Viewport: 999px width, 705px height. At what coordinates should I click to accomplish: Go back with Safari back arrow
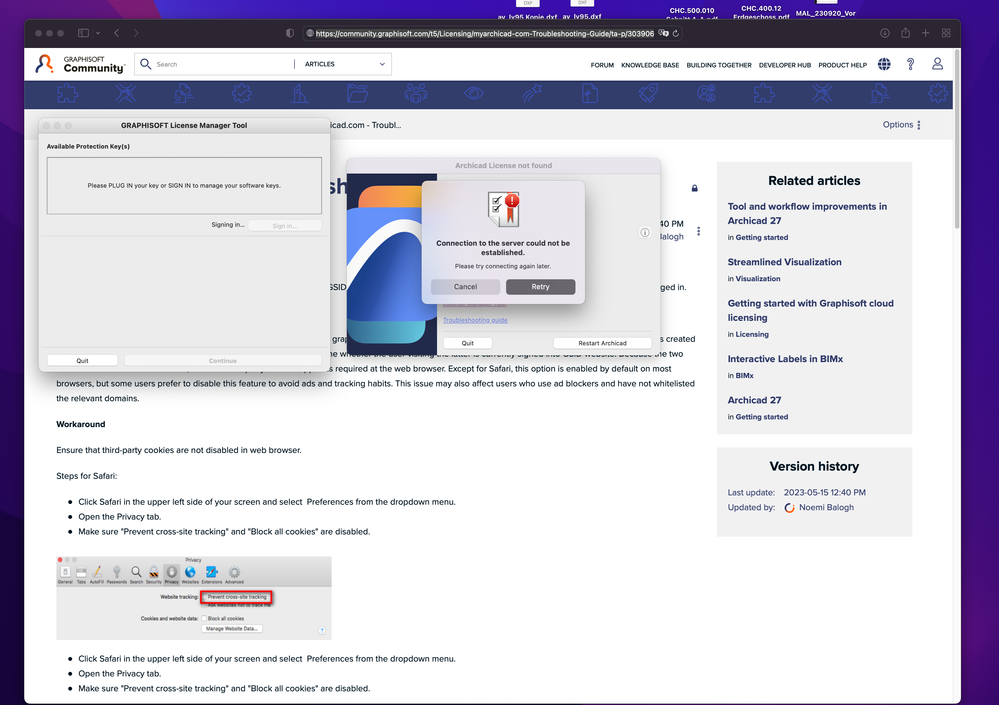(x=117, y=33)
